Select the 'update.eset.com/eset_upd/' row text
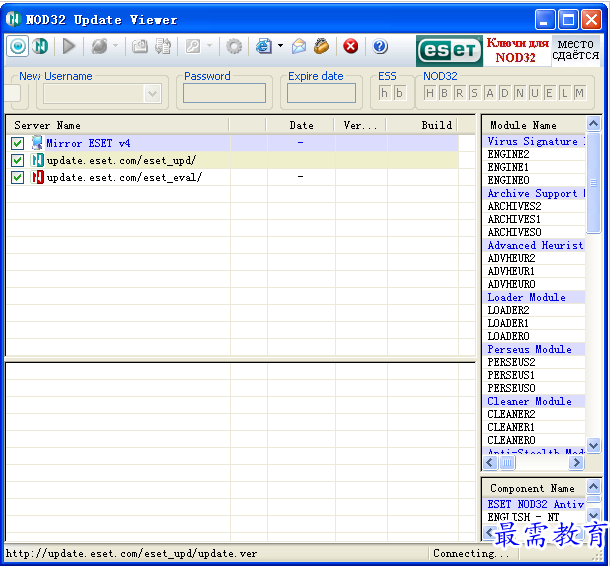 pyautogui.click(x=121, y=161)
